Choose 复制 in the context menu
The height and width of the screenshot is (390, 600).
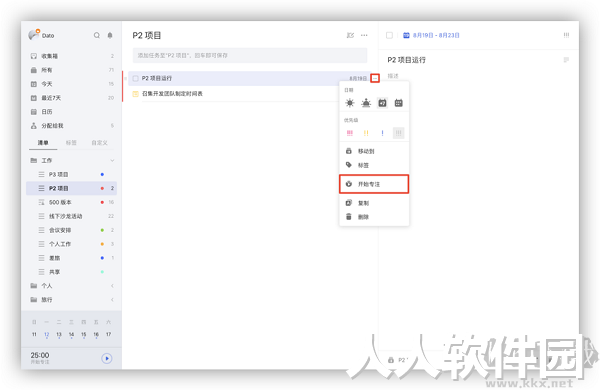pos(374,203)
